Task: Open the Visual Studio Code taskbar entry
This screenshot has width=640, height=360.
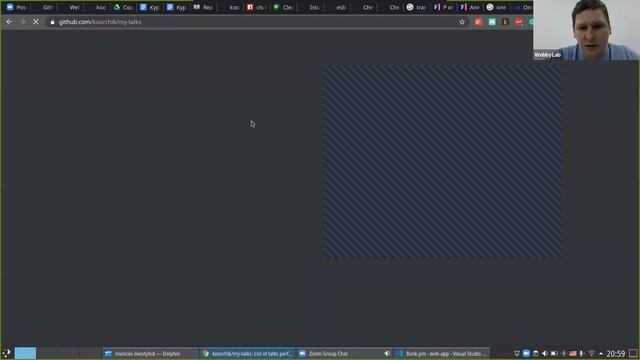Action: [442, 353]
